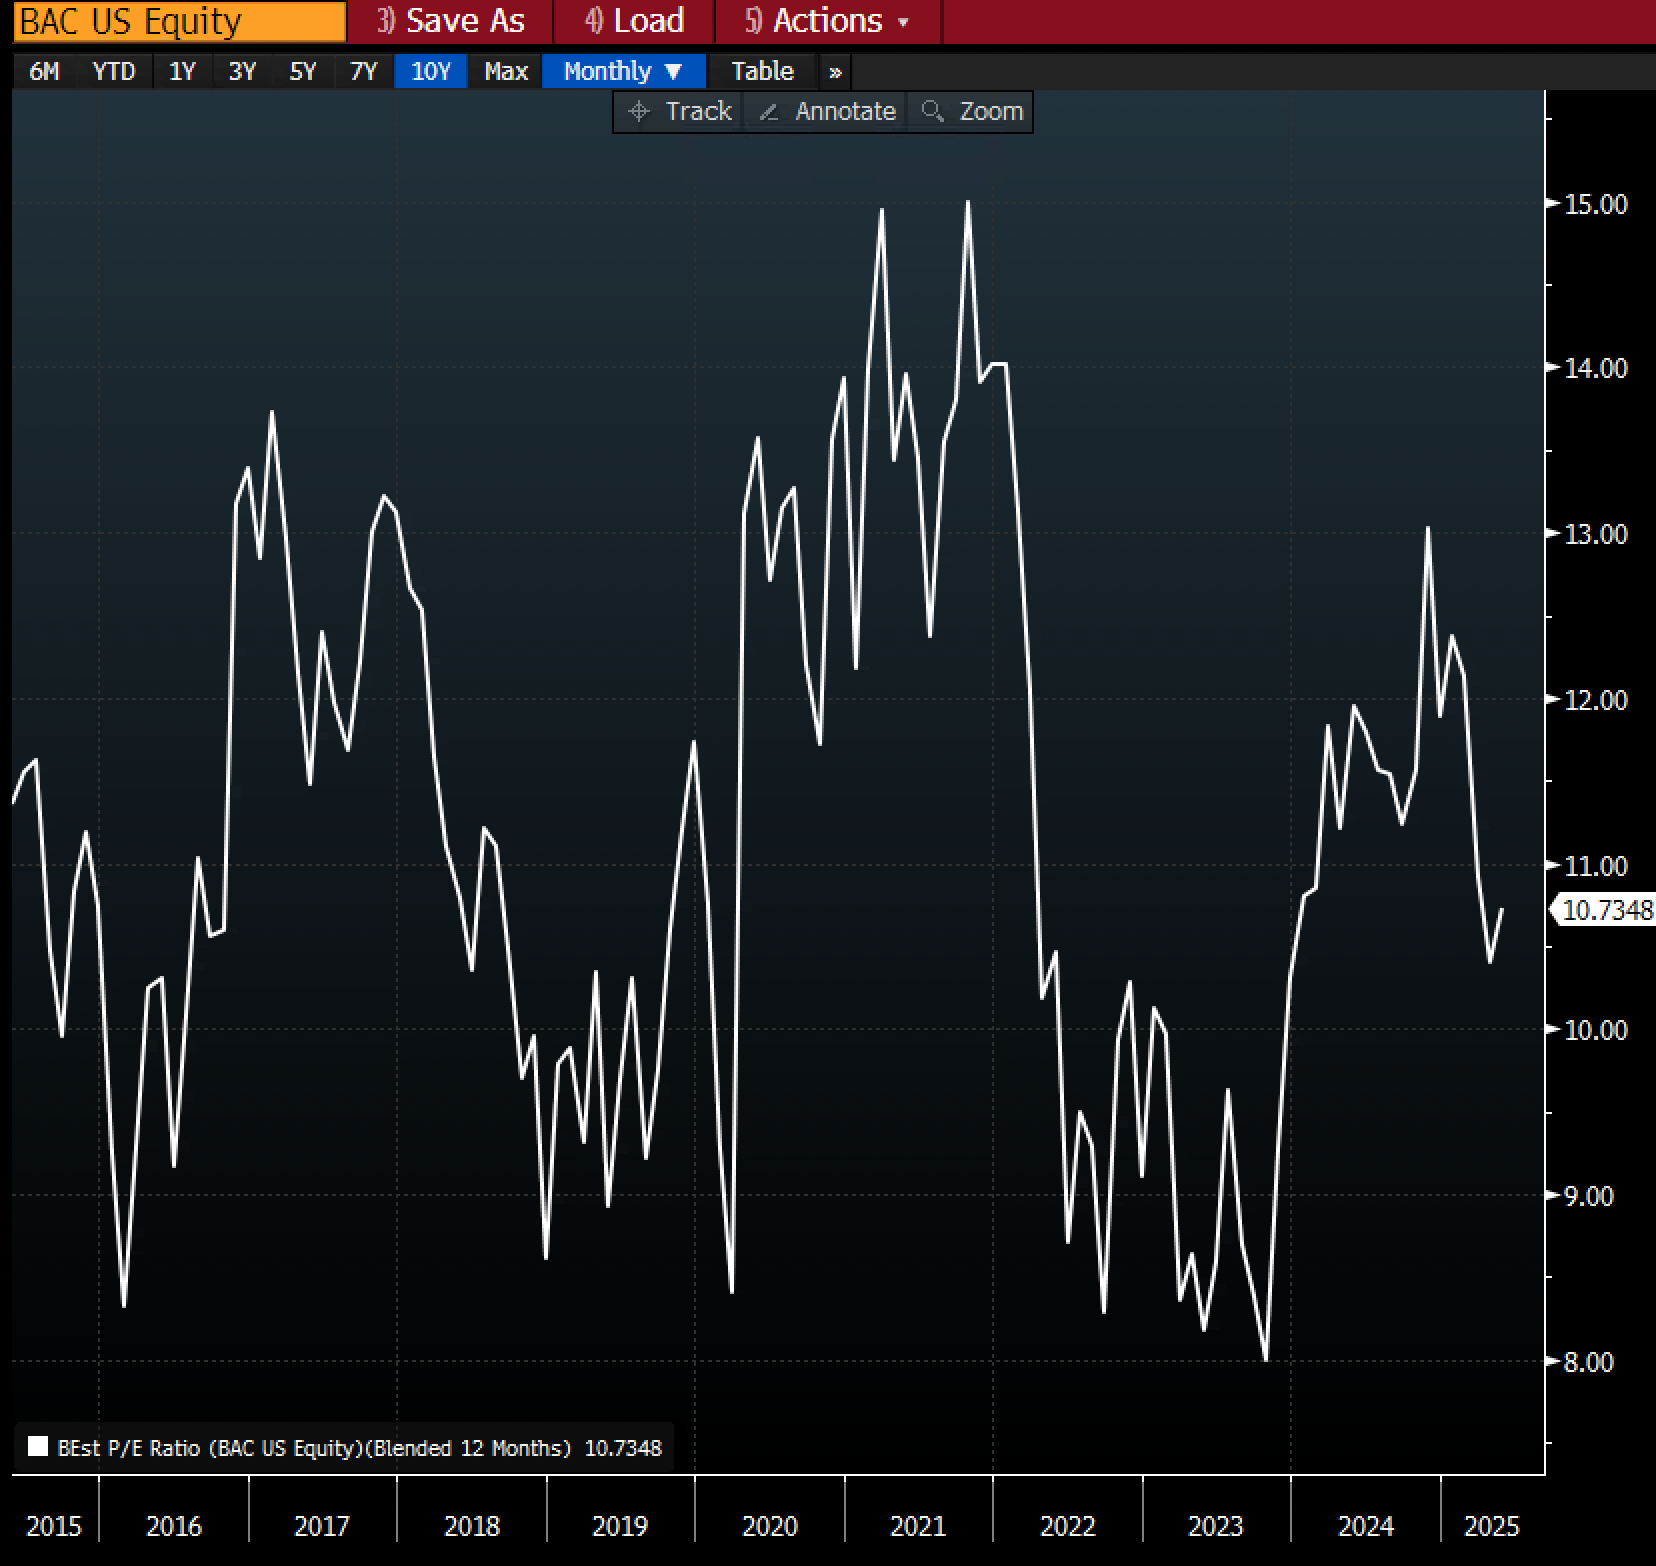The height and width of the screenshot is (1566, 1656).
Task: Click the BEst P/E Ratio legend label
Action: click(x=314, y=1448)
